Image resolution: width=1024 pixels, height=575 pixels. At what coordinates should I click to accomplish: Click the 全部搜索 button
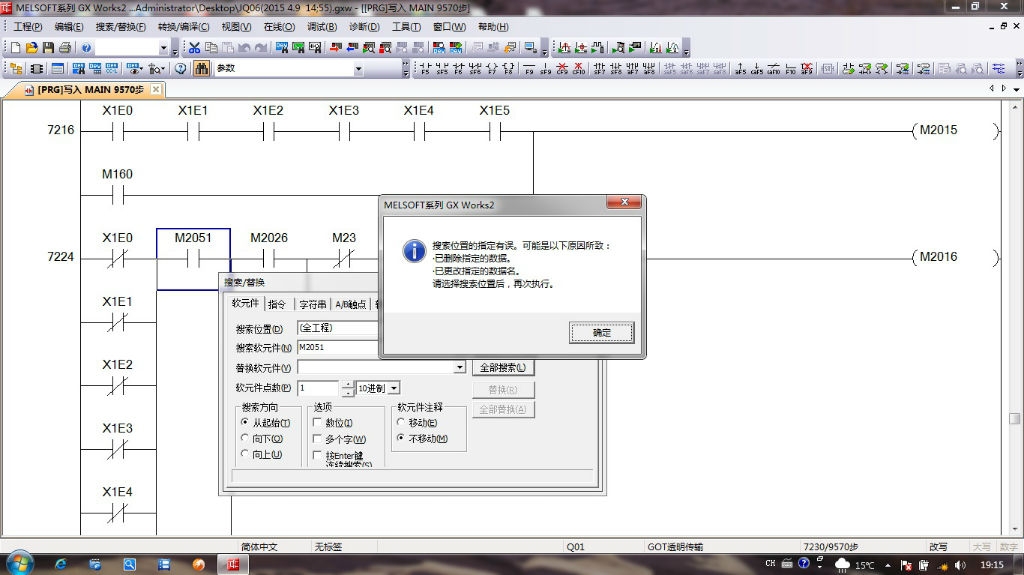[503, 368]
